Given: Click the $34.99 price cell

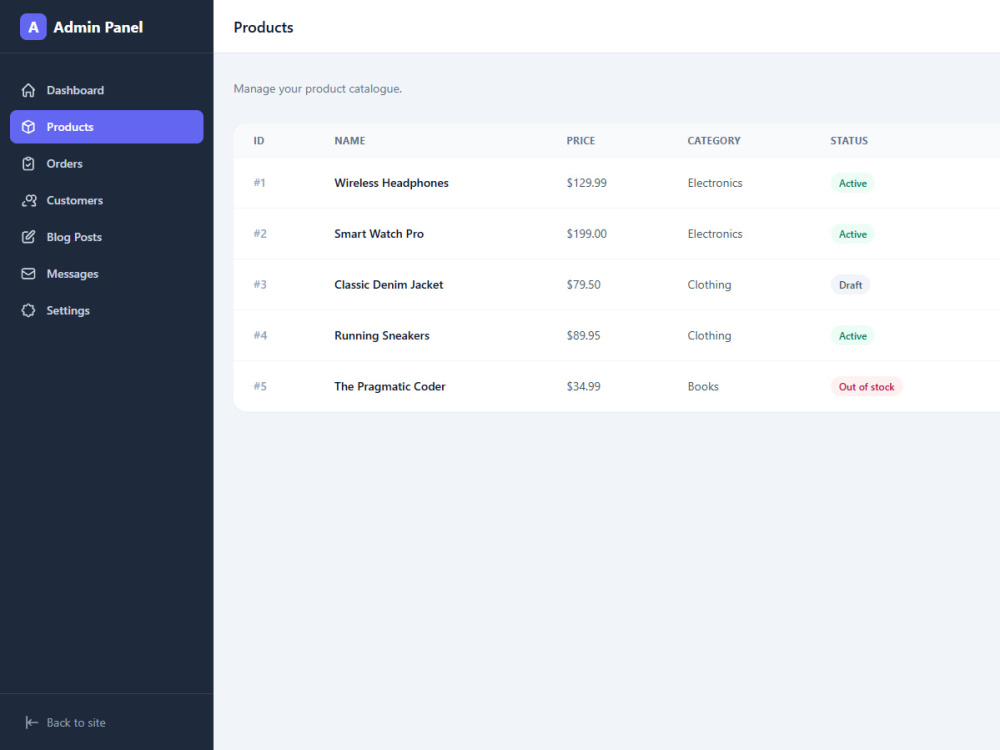Looking at the screenshot, I should [x=583, y=386].
